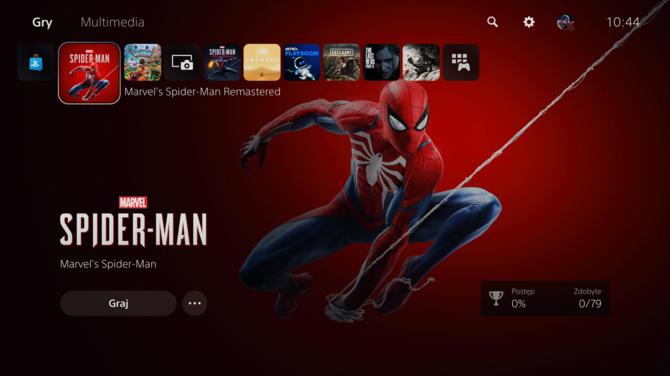The height and width of the screenshot is (376, 670).
Task: Switch to the Multimedia tab
Action: pos(112,22)
